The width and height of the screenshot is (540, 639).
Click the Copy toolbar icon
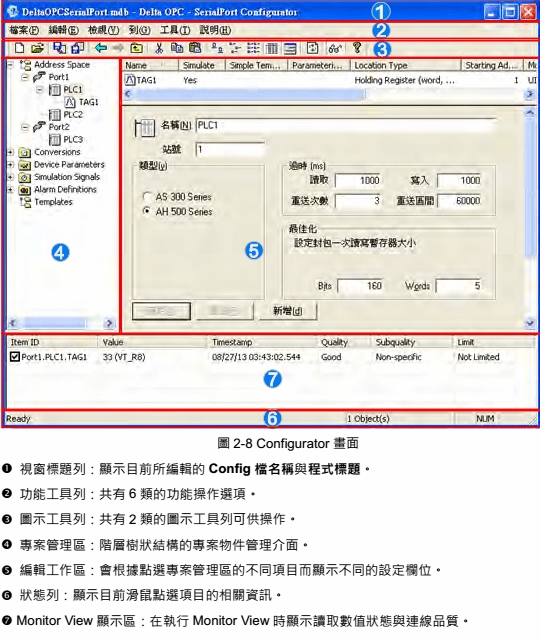(x=177, y=48)
